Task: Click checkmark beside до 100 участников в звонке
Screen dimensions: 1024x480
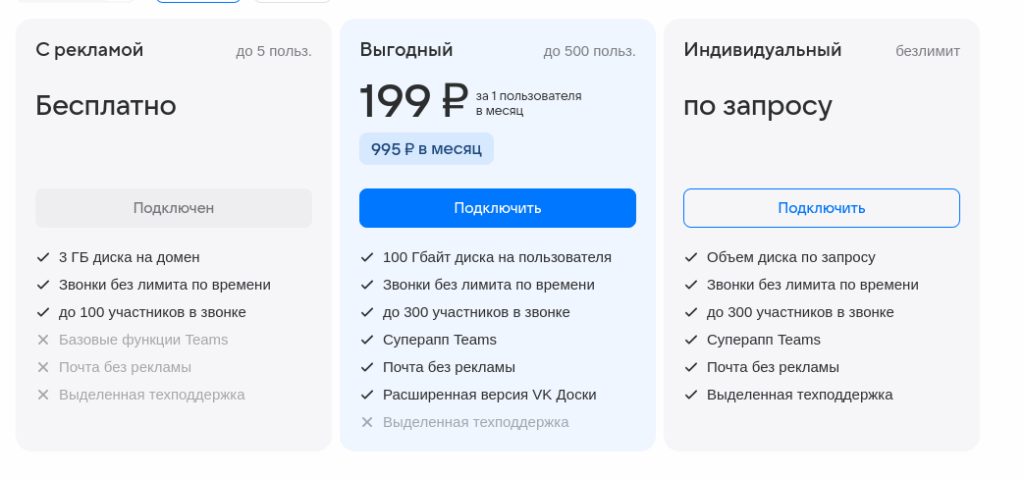Action: coord(43,312)
